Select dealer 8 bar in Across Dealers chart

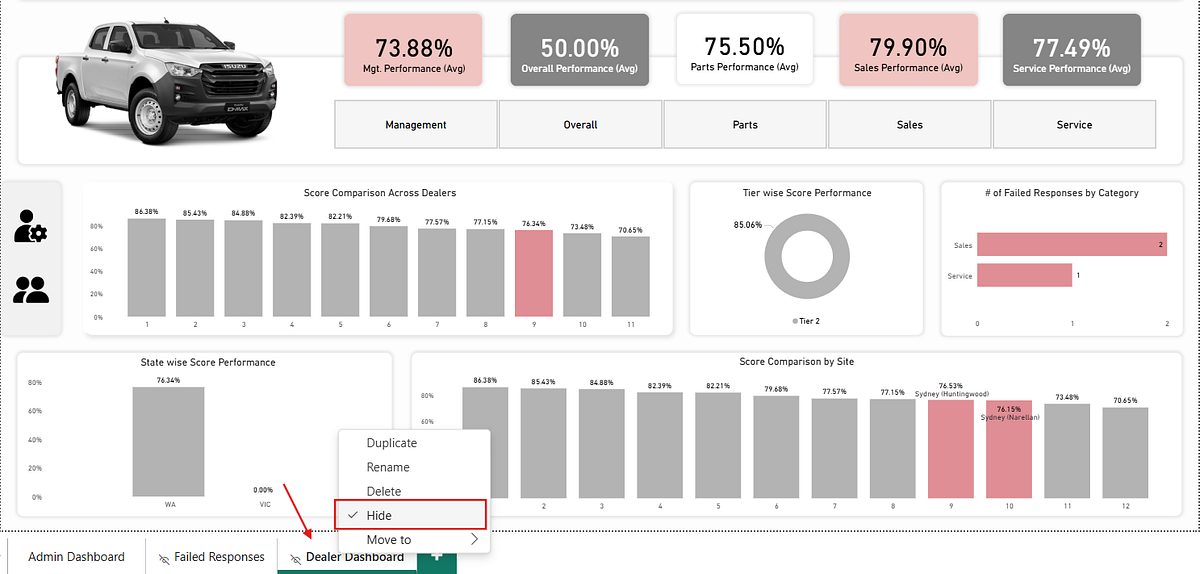click(x=485, y=273)
